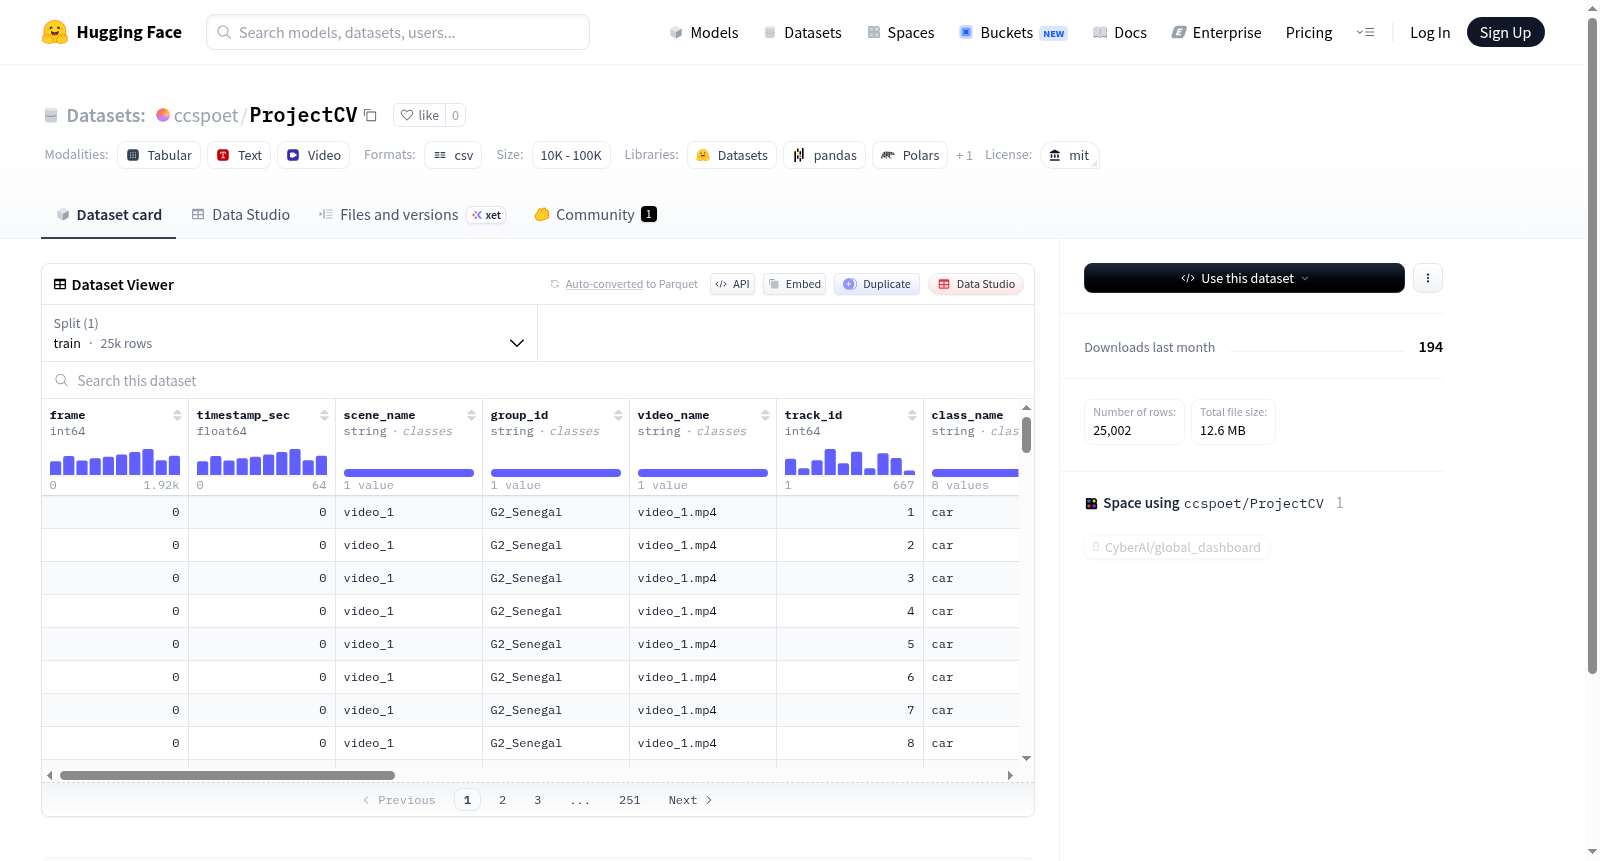
Task: Open Docs in the top navigation
Action: 1119,33
